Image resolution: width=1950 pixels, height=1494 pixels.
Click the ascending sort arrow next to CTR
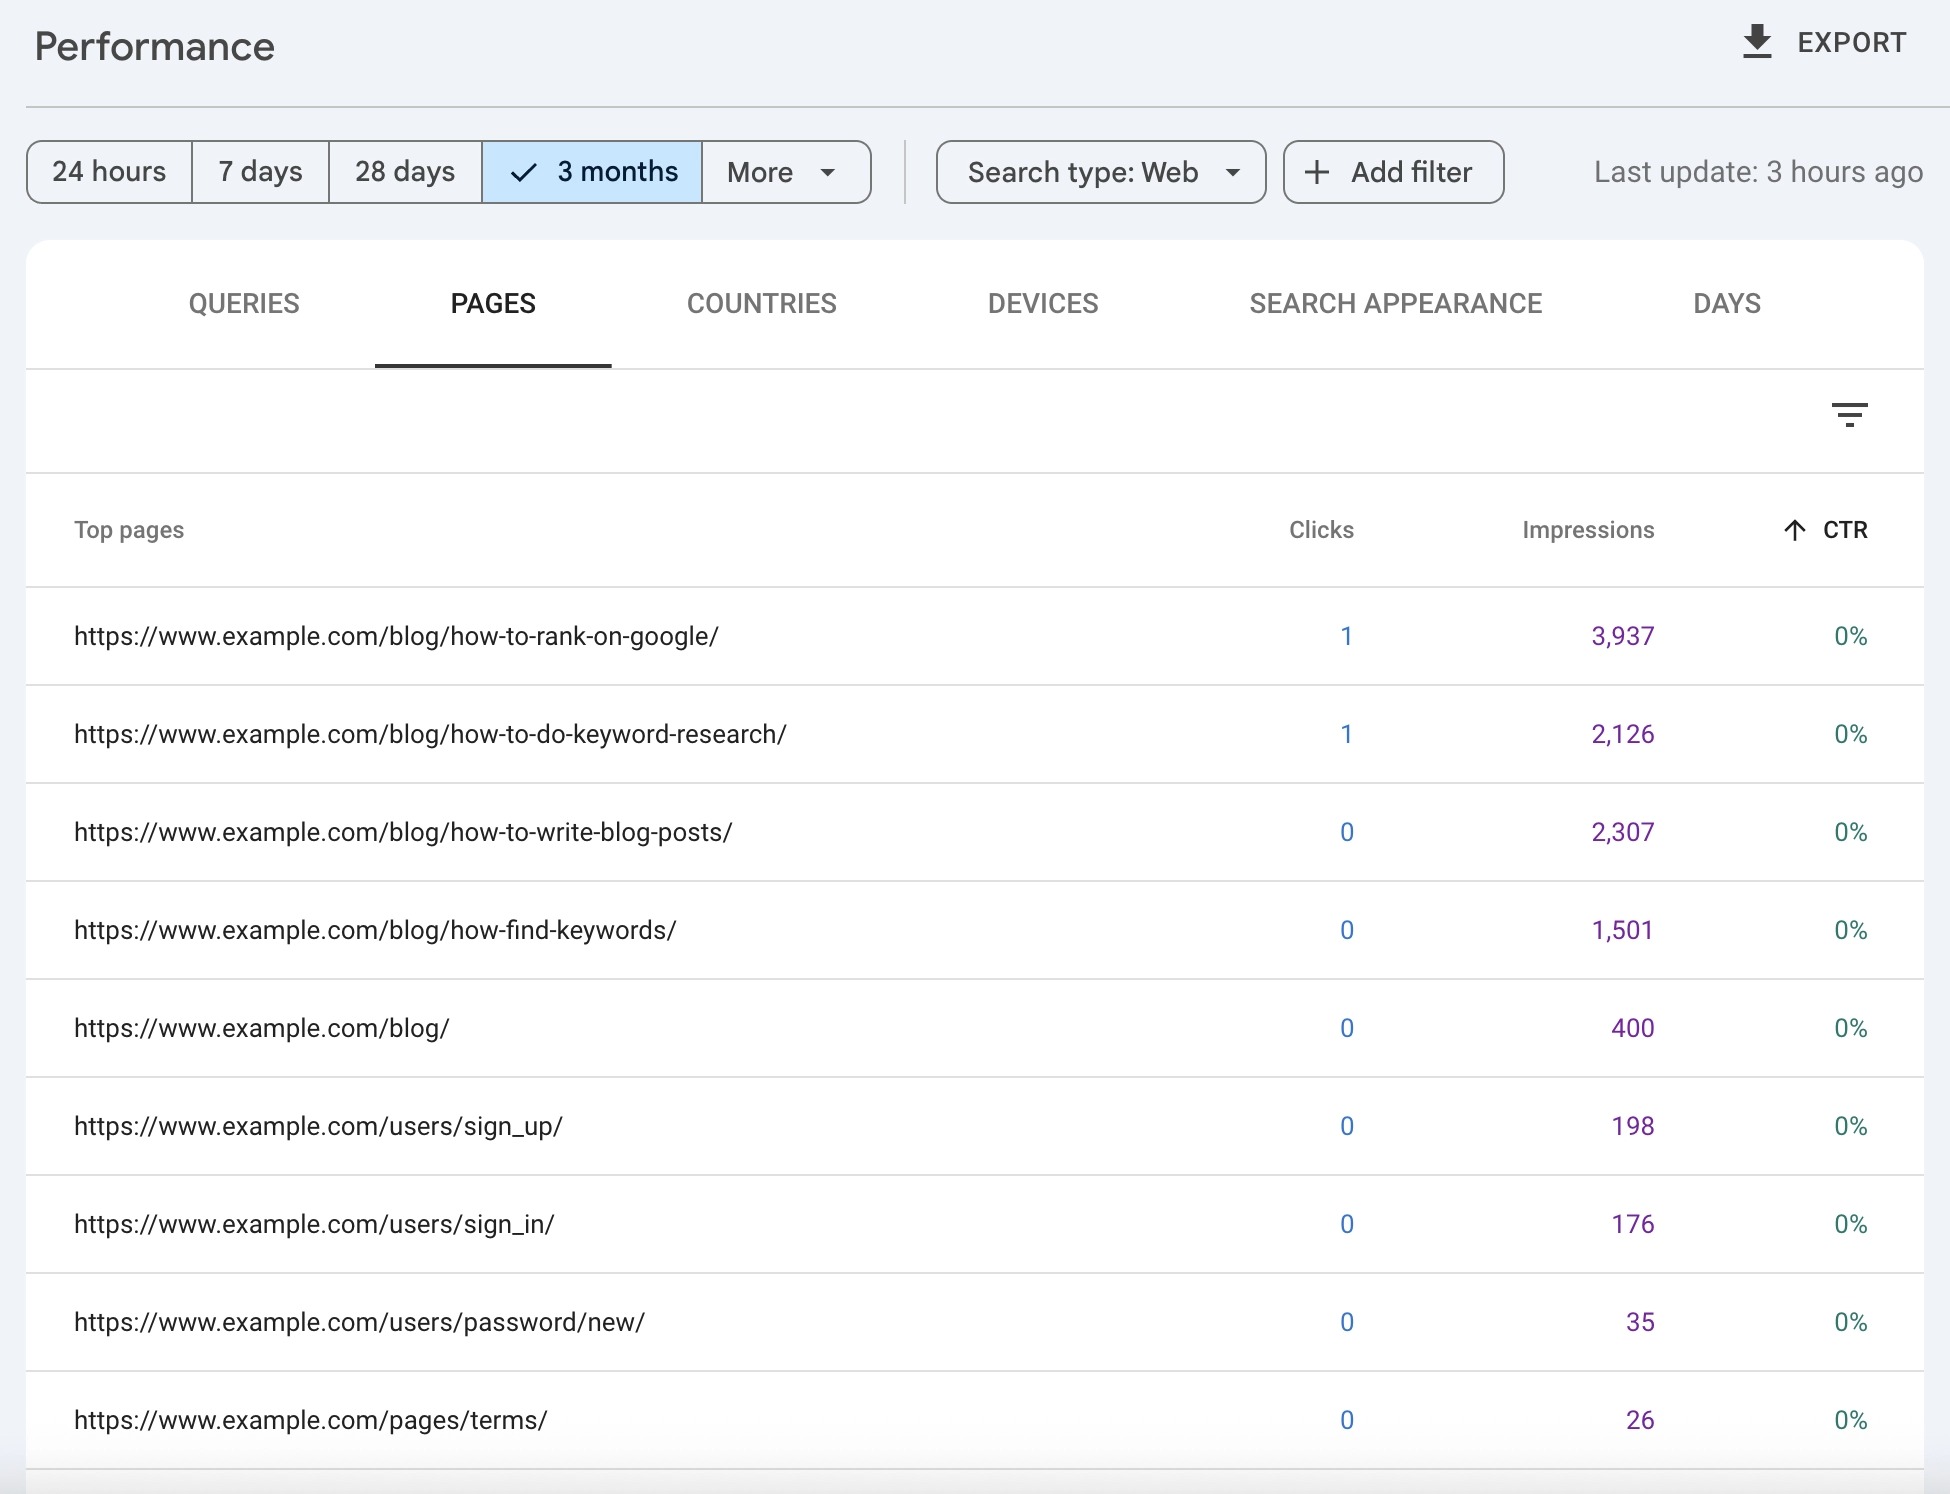tap(1793, 530)
